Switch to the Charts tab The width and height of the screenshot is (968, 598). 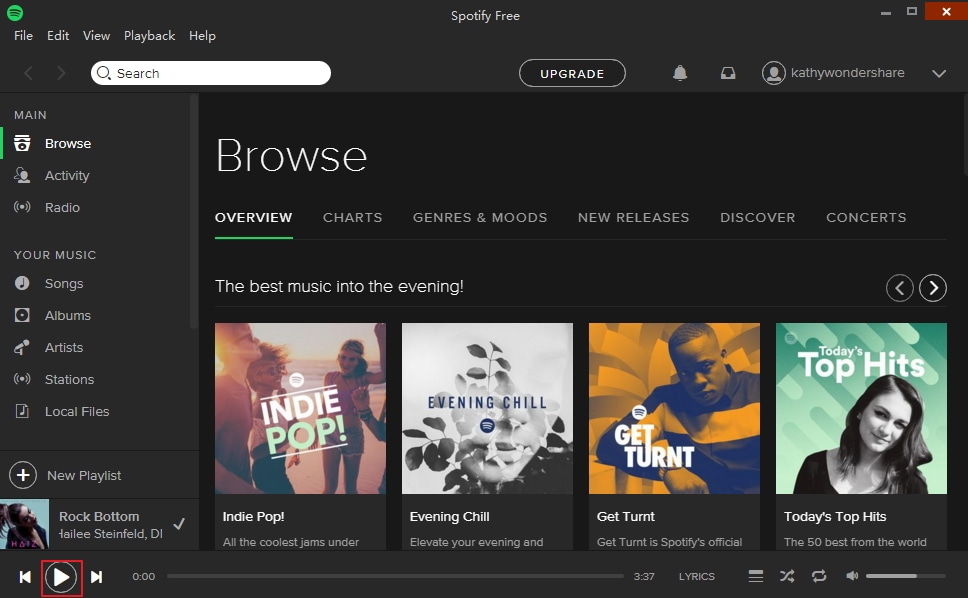point(353,217)
